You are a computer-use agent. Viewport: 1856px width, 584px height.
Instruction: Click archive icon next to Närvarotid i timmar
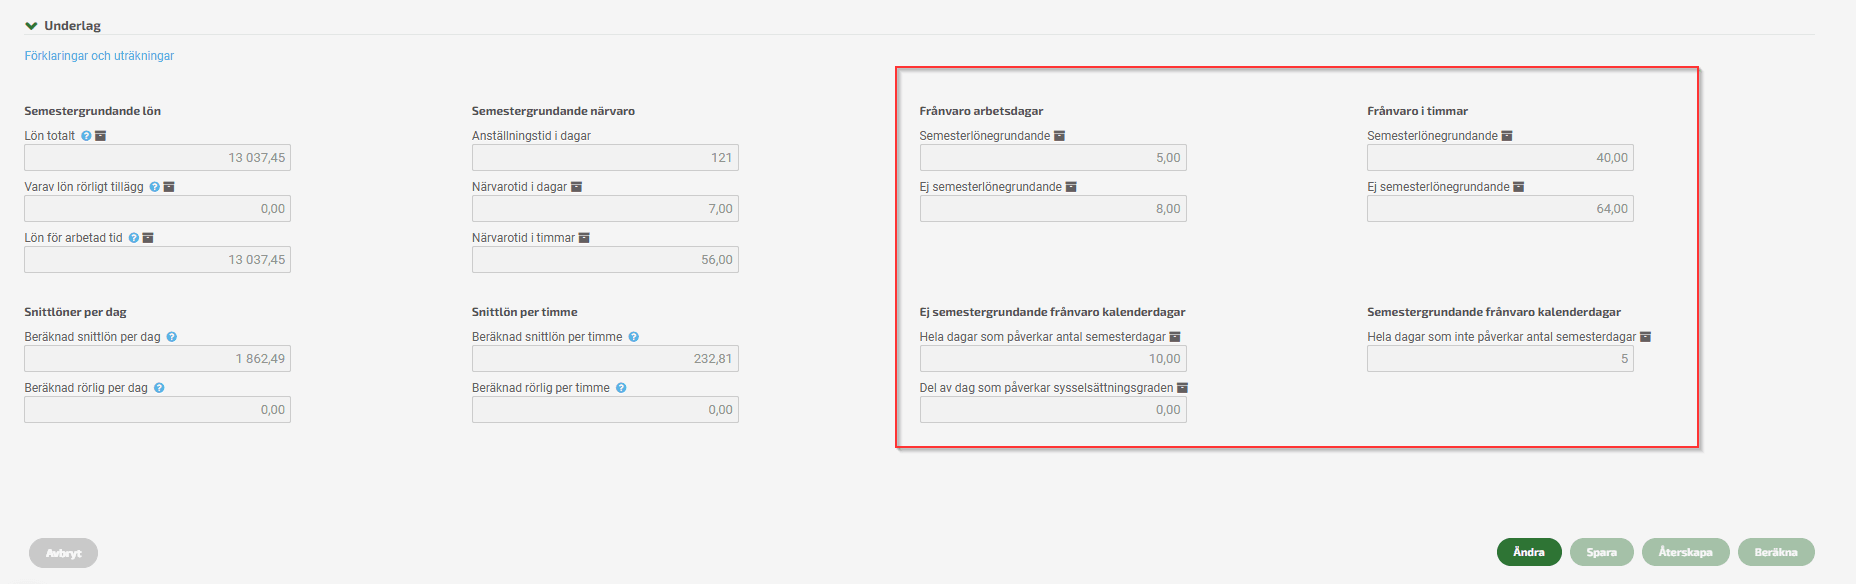click(584, 238)
